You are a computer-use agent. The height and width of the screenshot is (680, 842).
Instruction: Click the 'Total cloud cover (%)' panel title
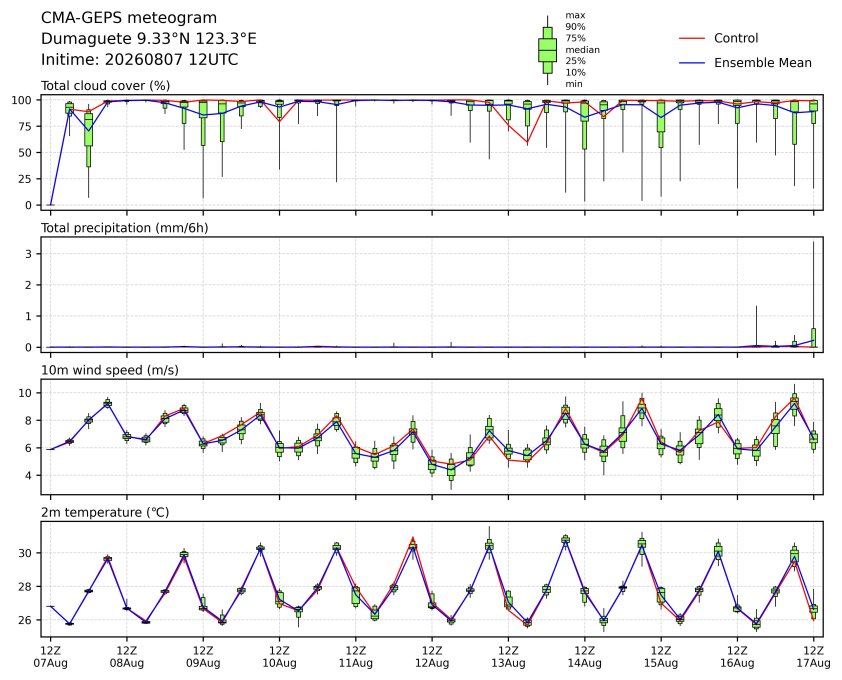click(x=106, y=86)
